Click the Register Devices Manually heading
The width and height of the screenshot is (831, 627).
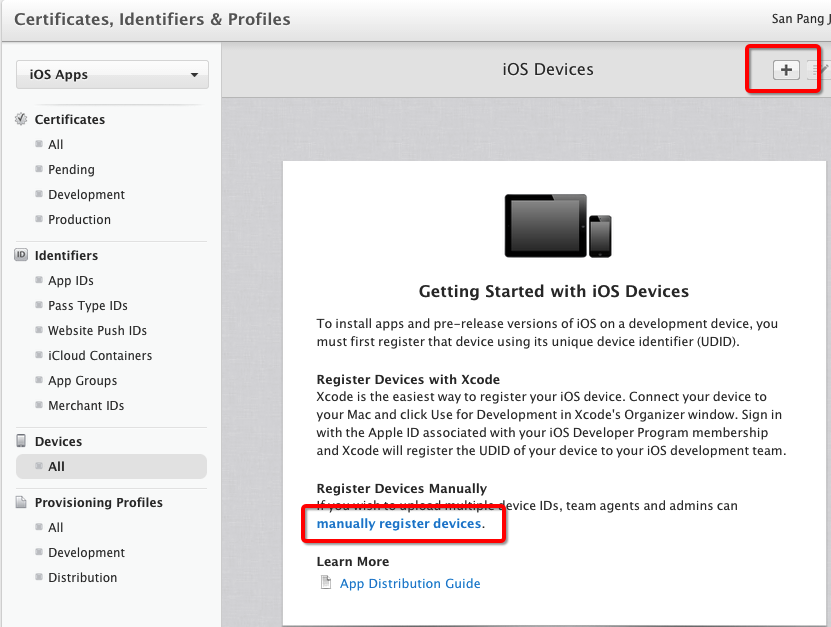(x=402, y=488)
